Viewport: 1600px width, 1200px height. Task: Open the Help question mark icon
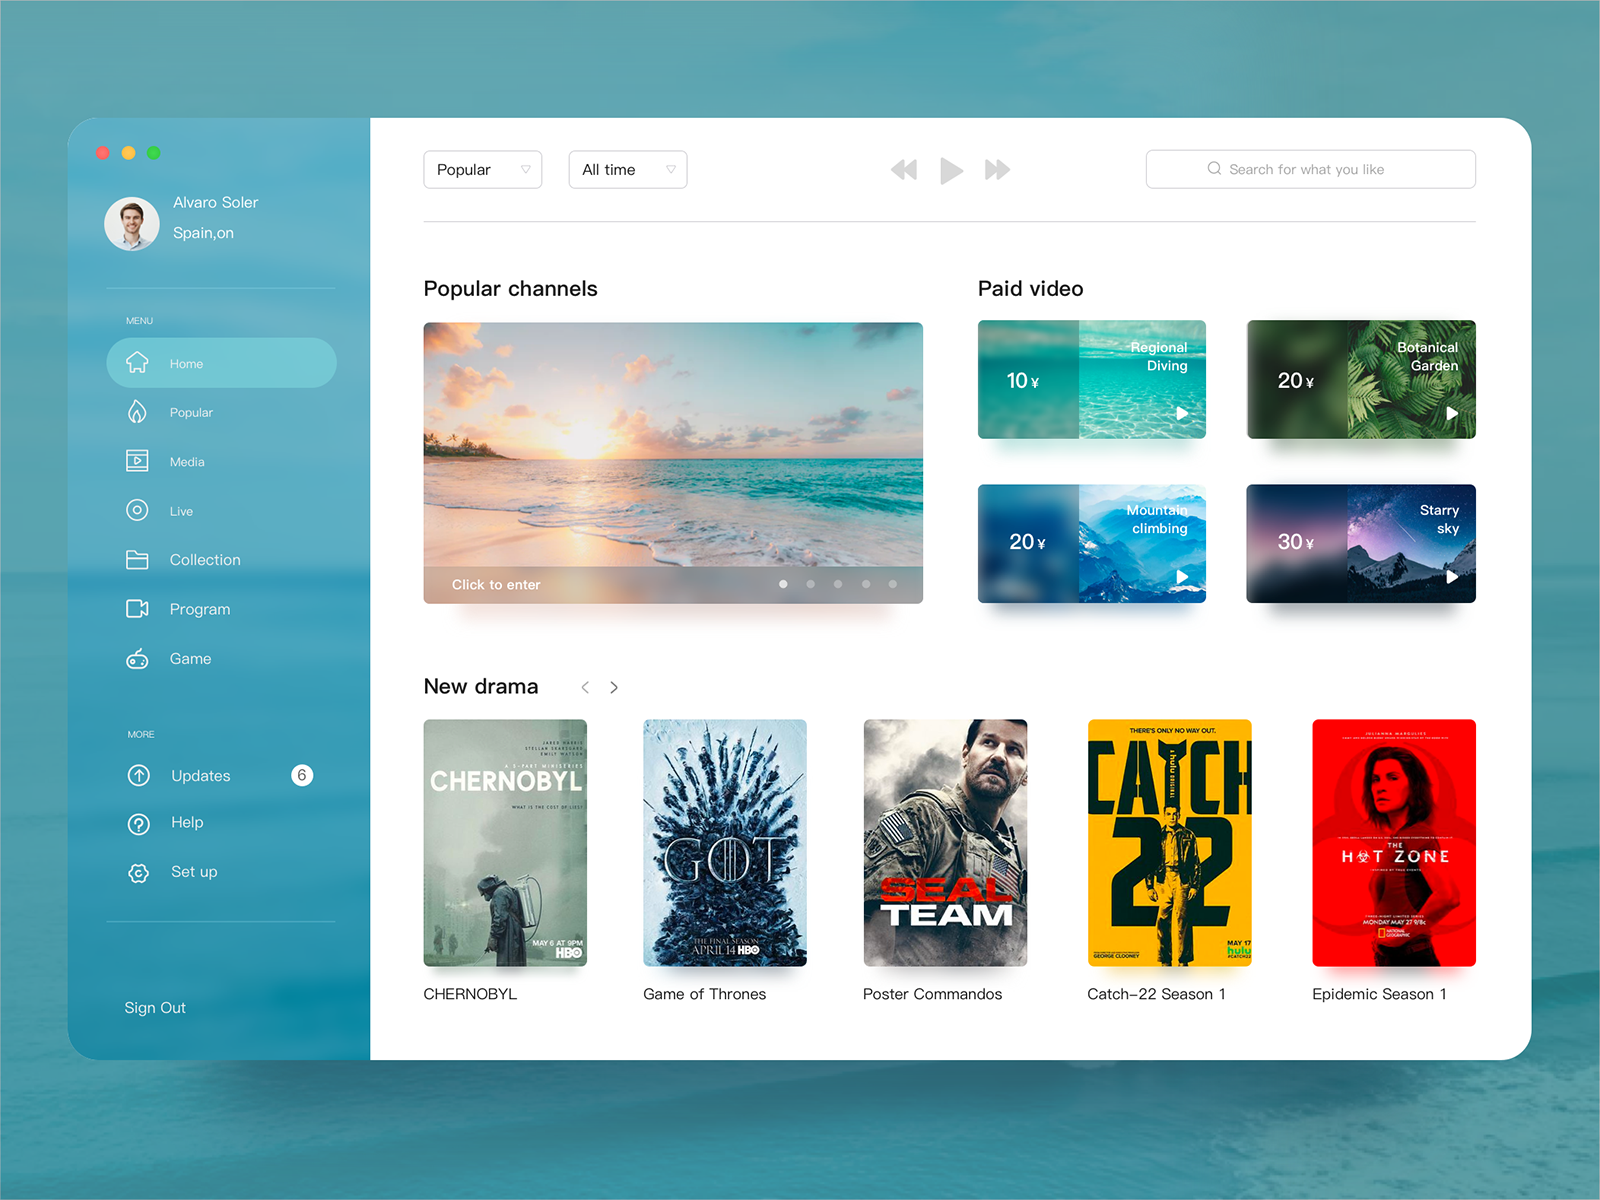click(138, 822)
